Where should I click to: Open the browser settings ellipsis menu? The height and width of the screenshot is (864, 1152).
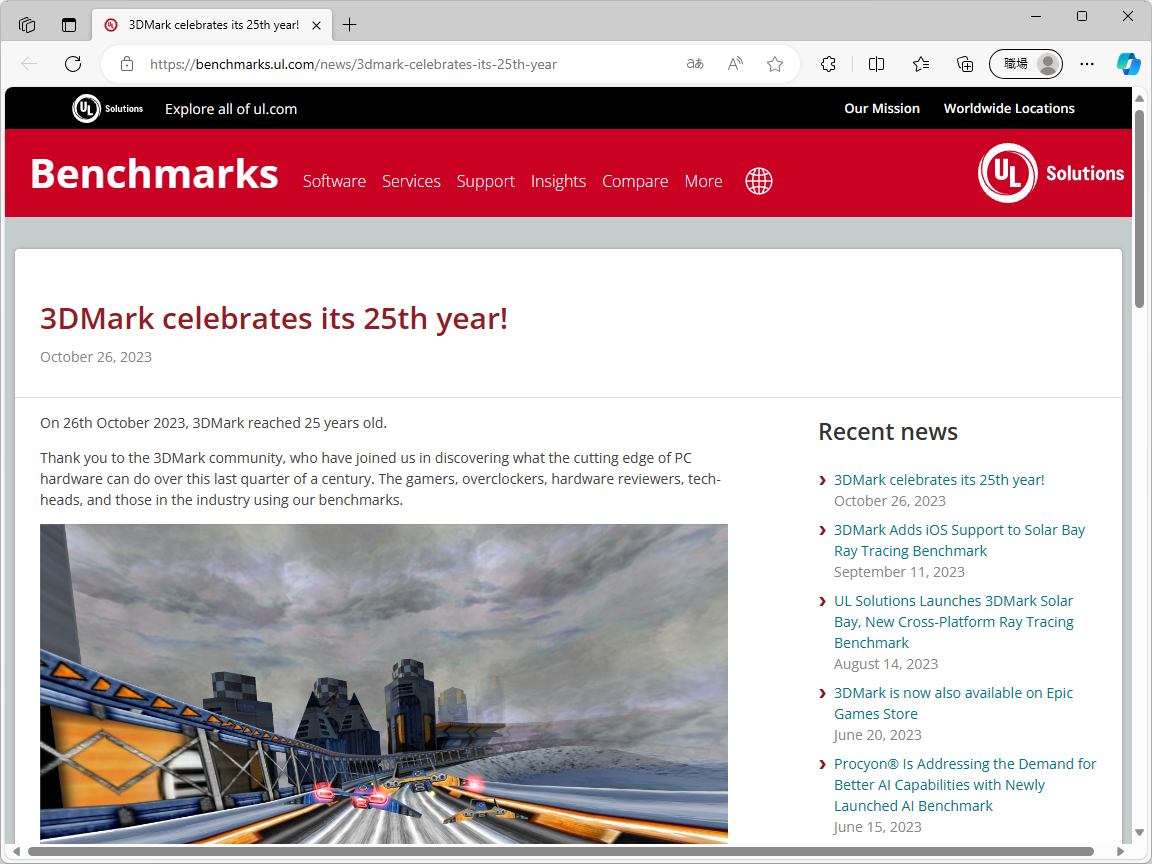coord(1087,63)
